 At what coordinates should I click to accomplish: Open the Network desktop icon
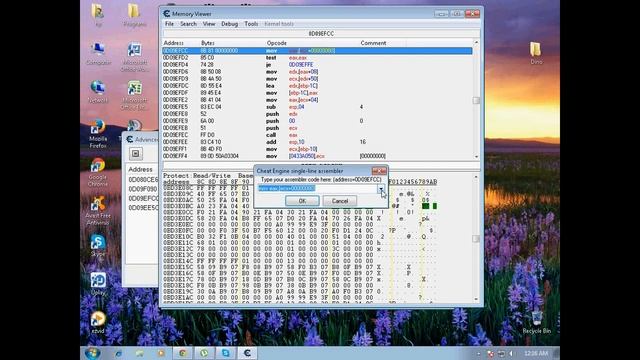[98, 91]
